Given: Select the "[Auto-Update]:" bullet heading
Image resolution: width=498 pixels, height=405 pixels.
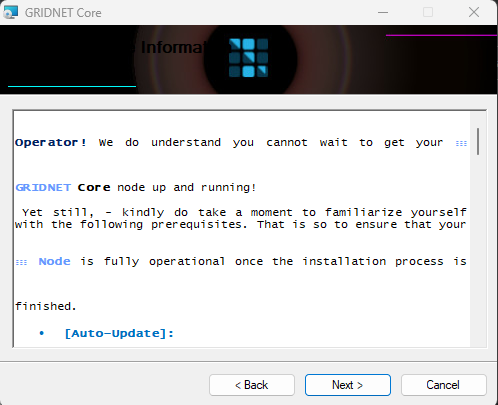Looking at the screenshot, I should (119, 333).
